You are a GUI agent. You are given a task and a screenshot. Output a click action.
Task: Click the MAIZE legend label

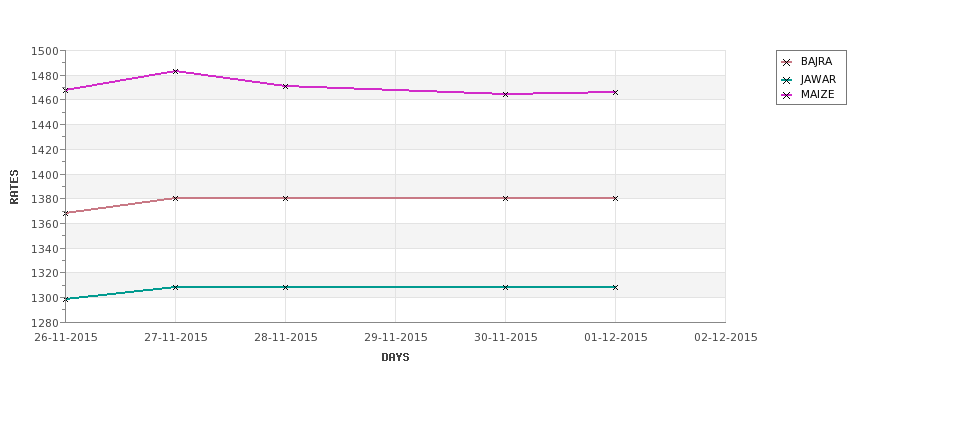[x=817, y=95]
